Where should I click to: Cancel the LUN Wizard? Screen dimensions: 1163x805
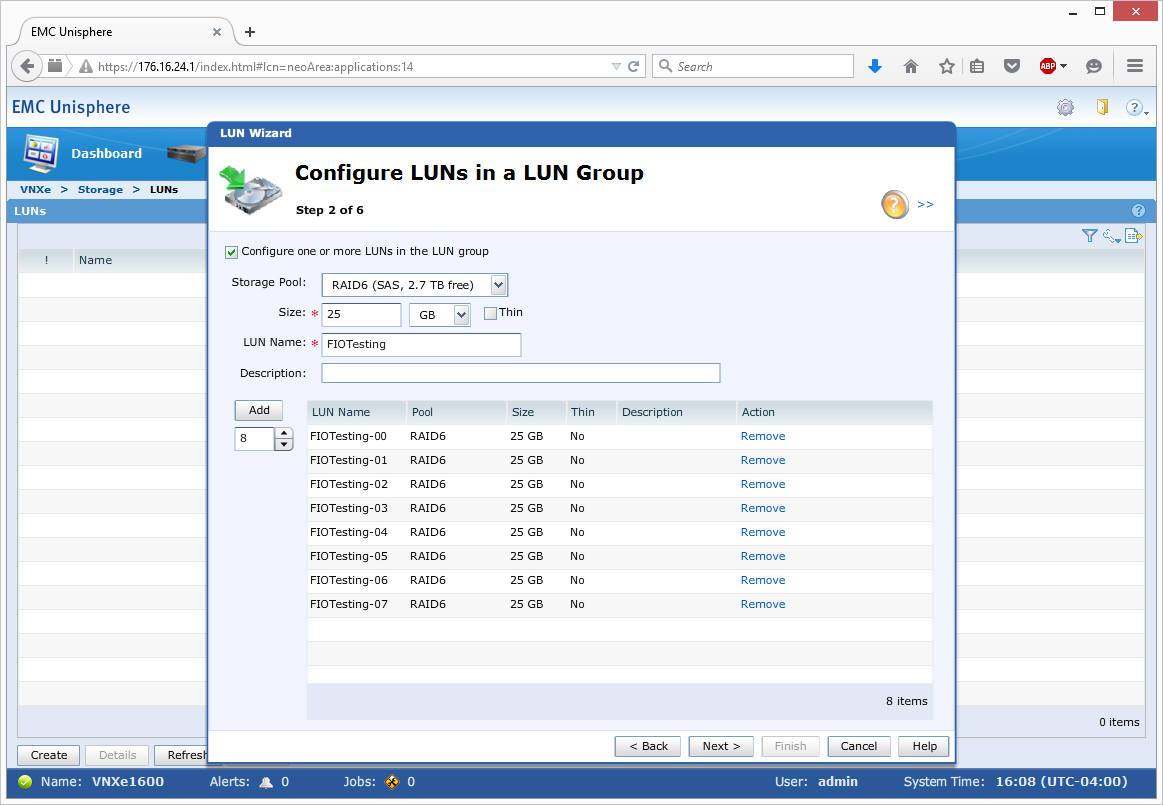tap(858, 746)
